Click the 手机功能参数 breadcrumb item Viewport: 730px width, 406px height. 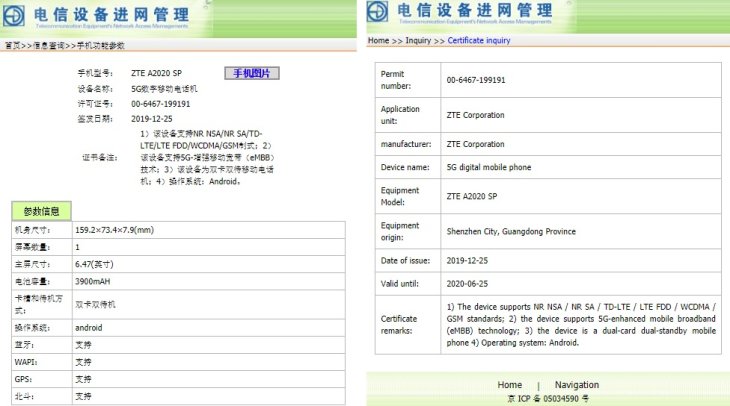click(x=101, y=46)
